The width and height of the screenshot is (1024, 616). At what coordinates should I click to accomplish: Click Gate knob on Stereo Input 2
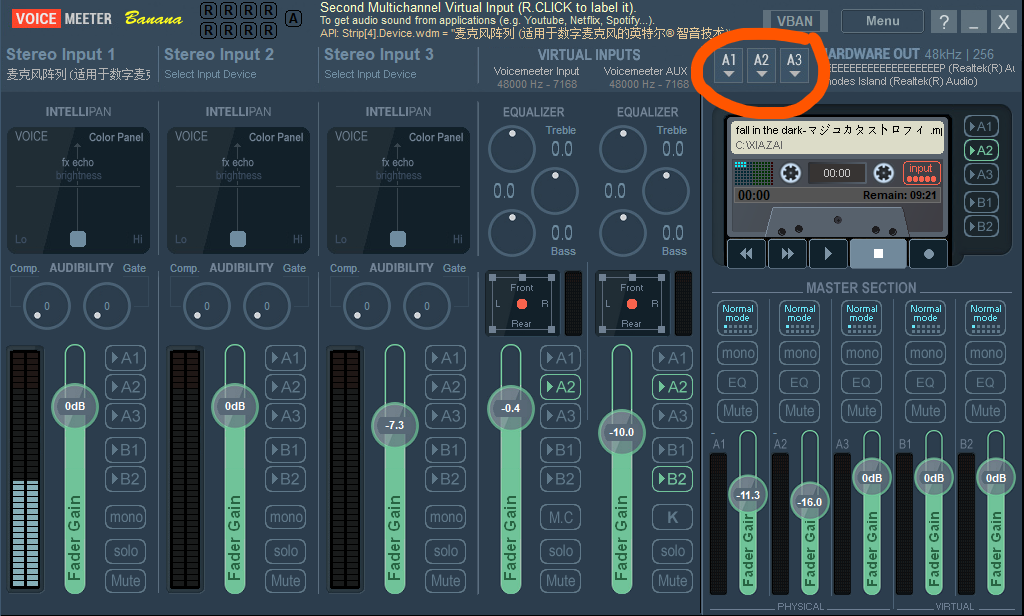266,306
